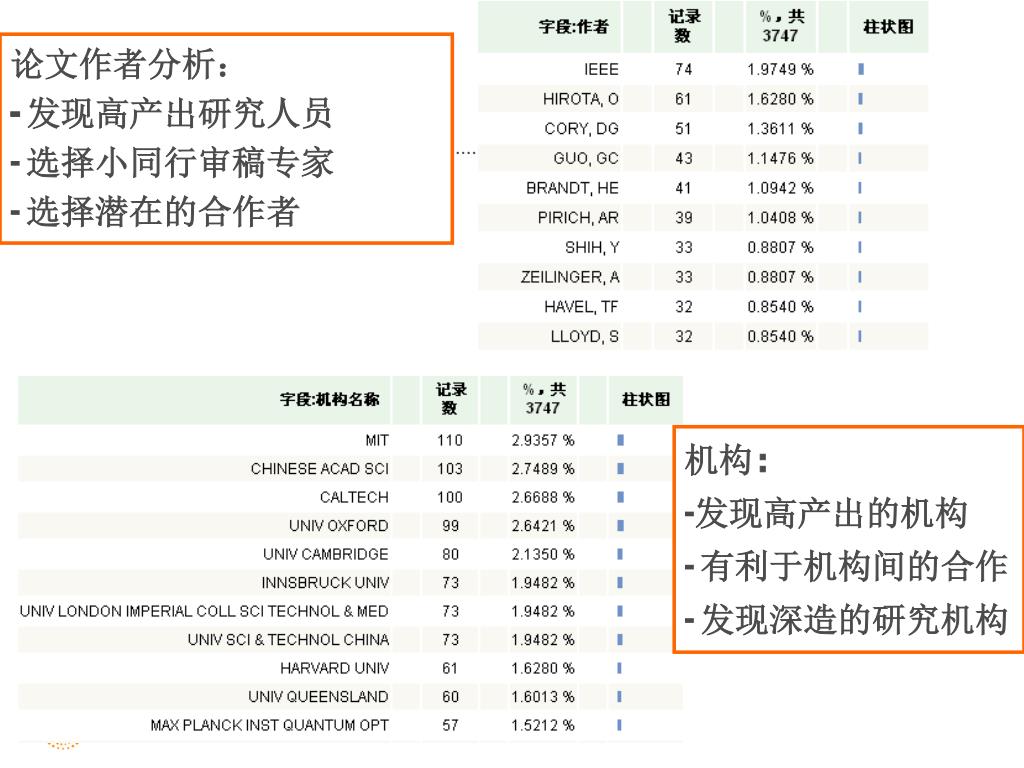
Task: Click the bar chart mark for MIT
Action: click(x=620, y=441)
